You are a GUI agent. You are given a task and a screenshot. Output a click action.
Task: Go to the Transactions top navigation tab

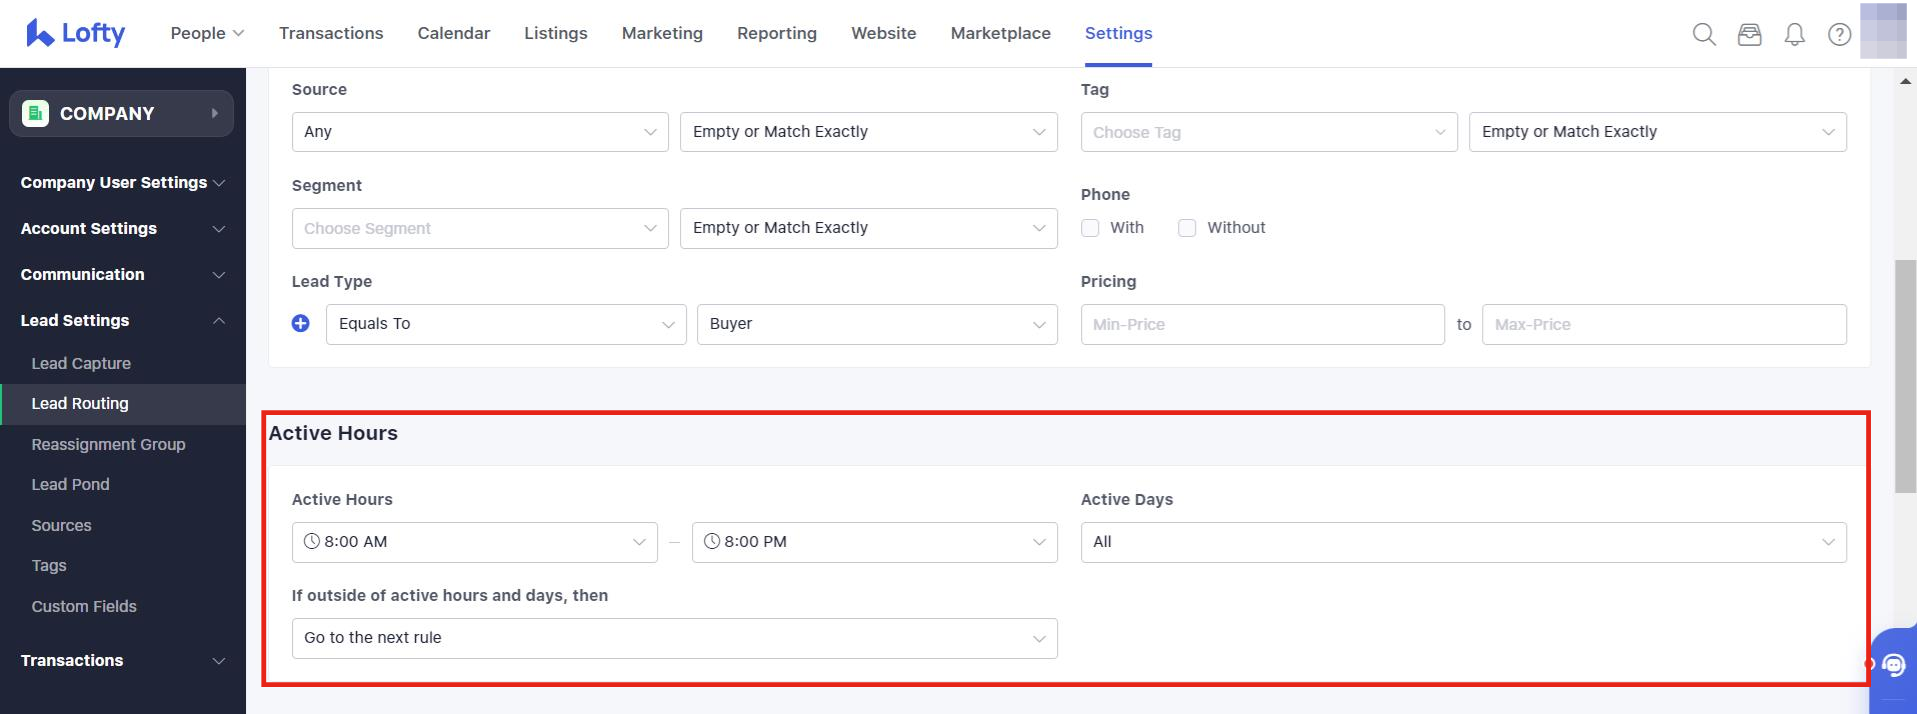(331, 33)
